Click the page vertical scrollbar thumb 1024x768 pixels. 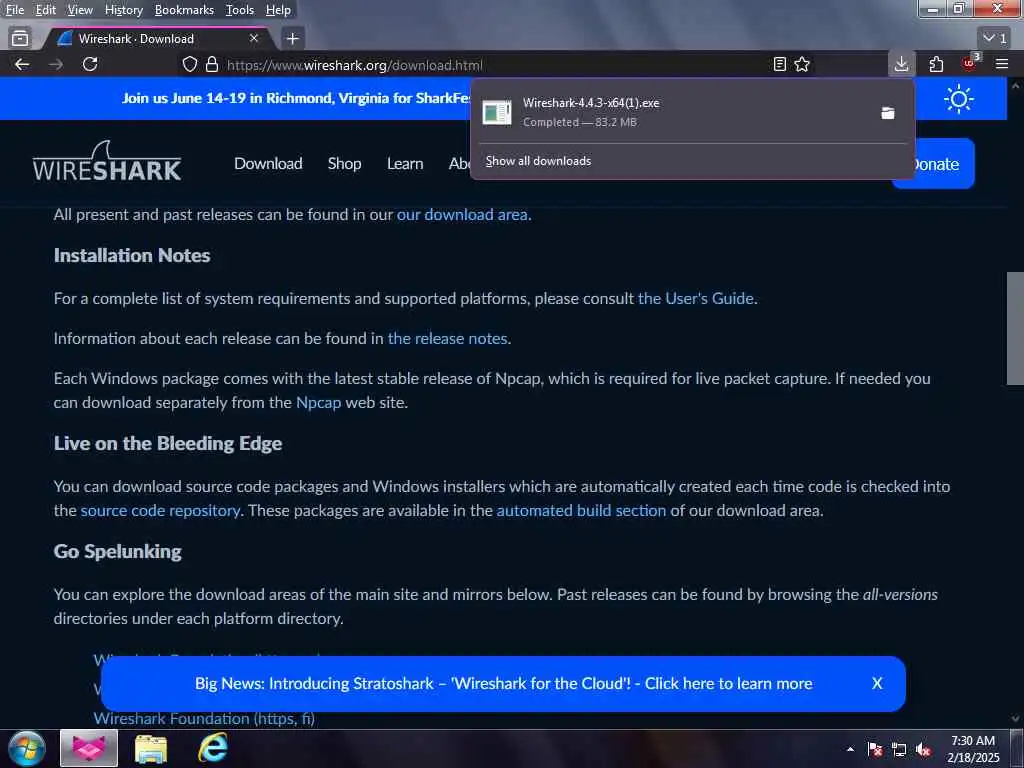point(1015,328)
